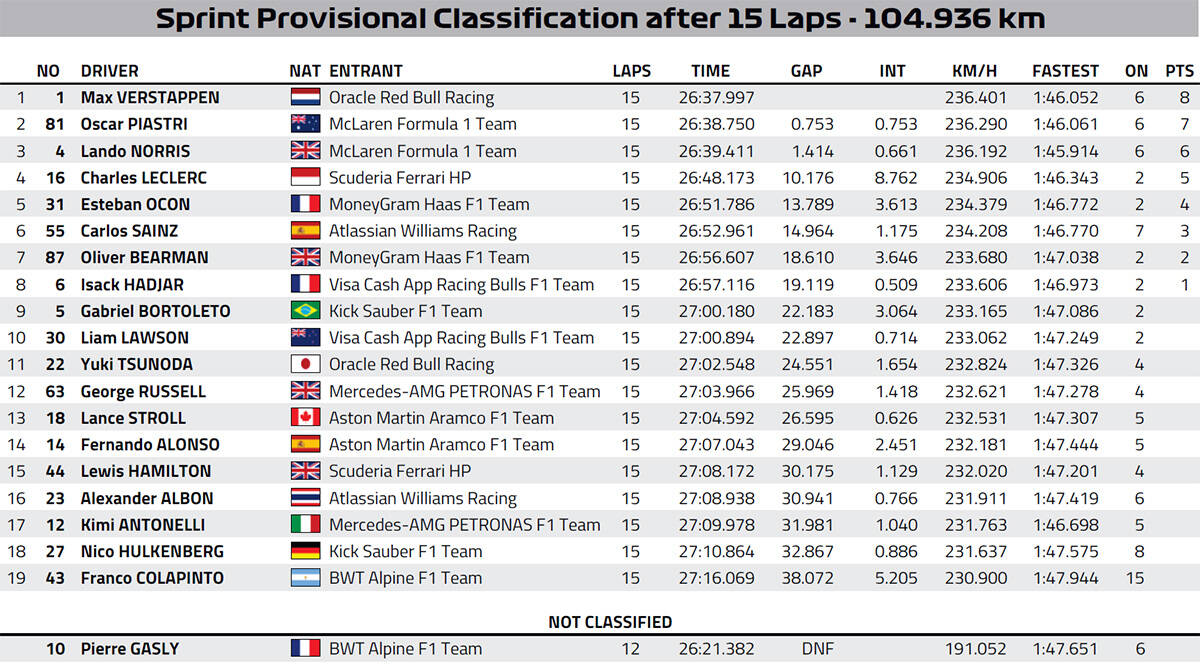Viewport: 1200px width, 667px height.
Task: Select the German flag next to Nico Hulkenberg
Action: click(x=305, y=551)
